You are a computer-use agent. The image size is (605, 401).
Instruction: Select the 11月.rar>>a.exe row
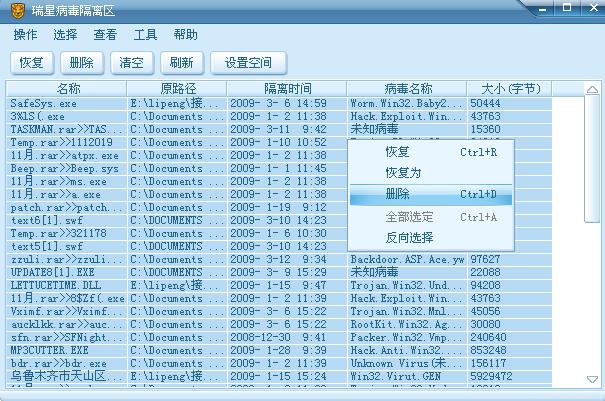279,195
